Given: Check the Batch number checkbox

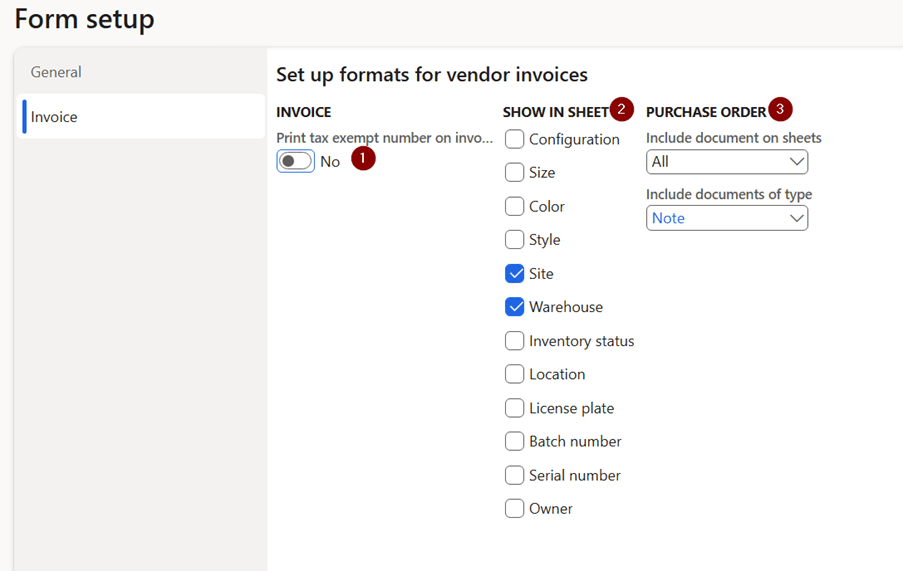Looking at the screenshot, I should click(514, 441).
